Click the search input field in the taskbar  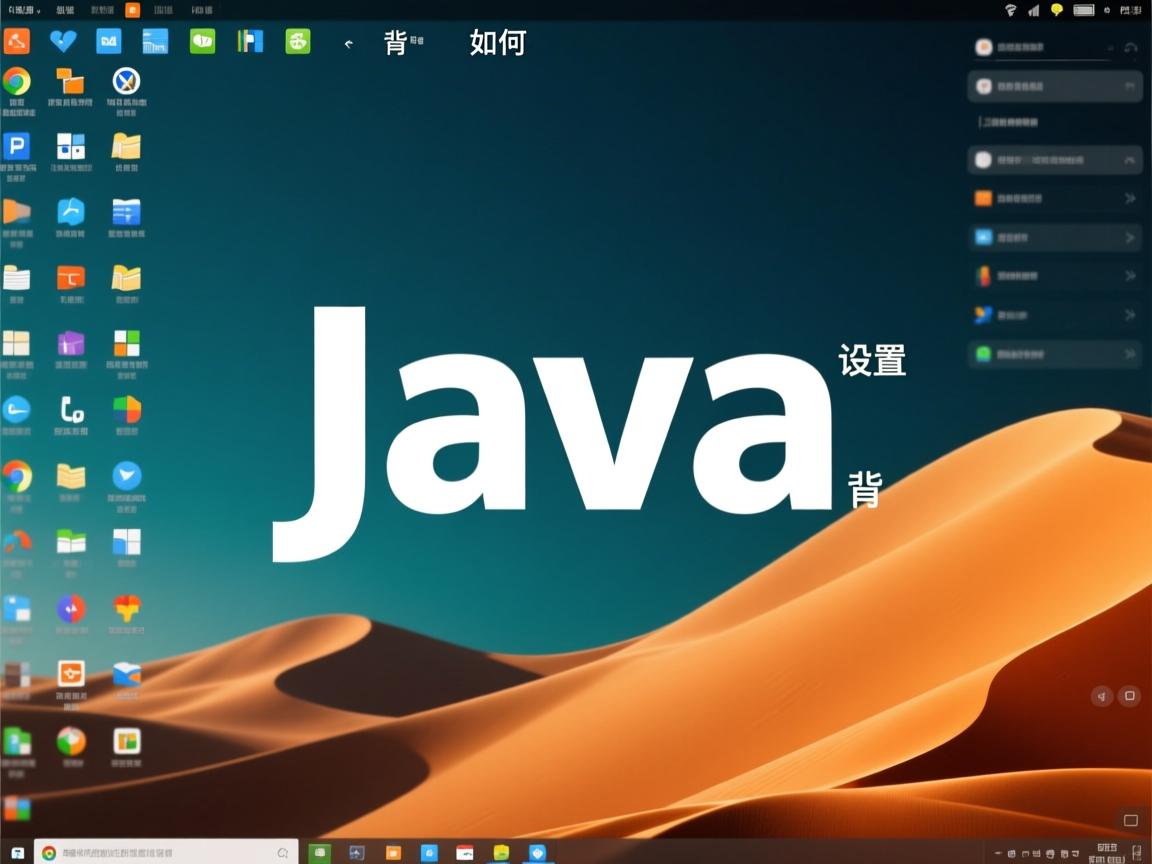point(160,852)
